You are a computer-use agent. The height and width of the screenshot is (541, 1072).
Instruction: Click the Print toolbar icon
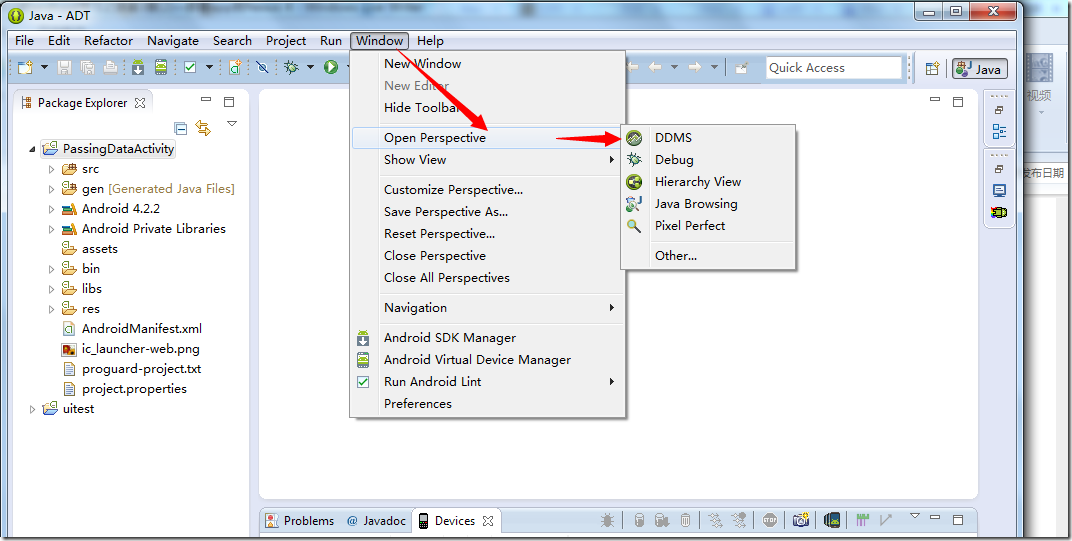tap(110, 67)
